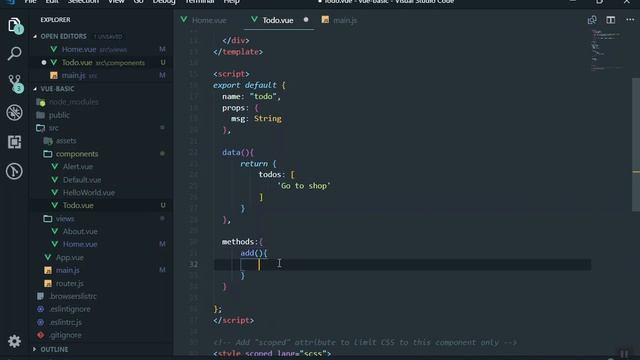
Task: Open main.js in the project file tree
Action: [x=67, y=270]
